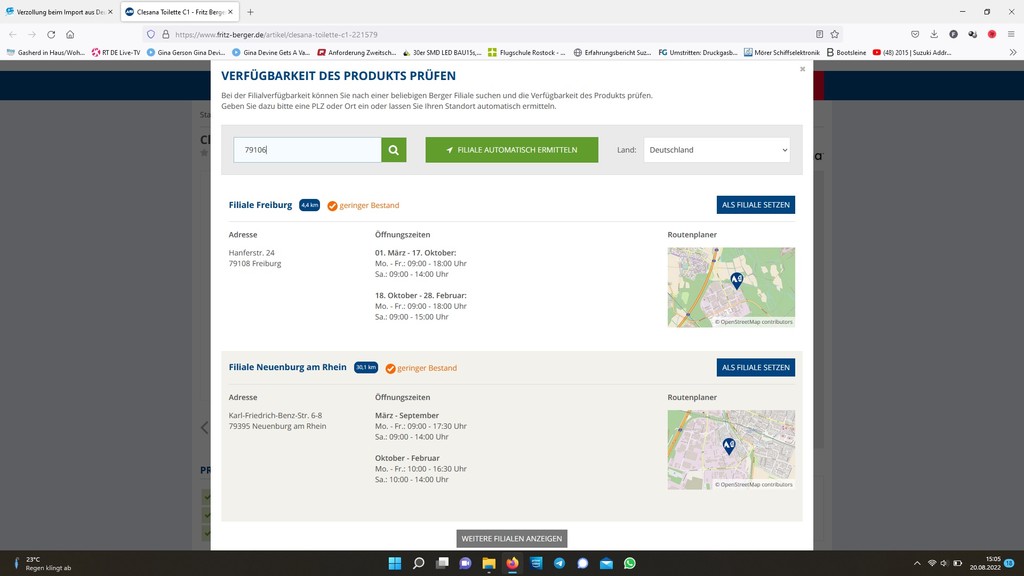Screen dimensions: 1024x576
Task: Click Filiale Neuenburg am Rhein heading
Action: pos(287,367)
